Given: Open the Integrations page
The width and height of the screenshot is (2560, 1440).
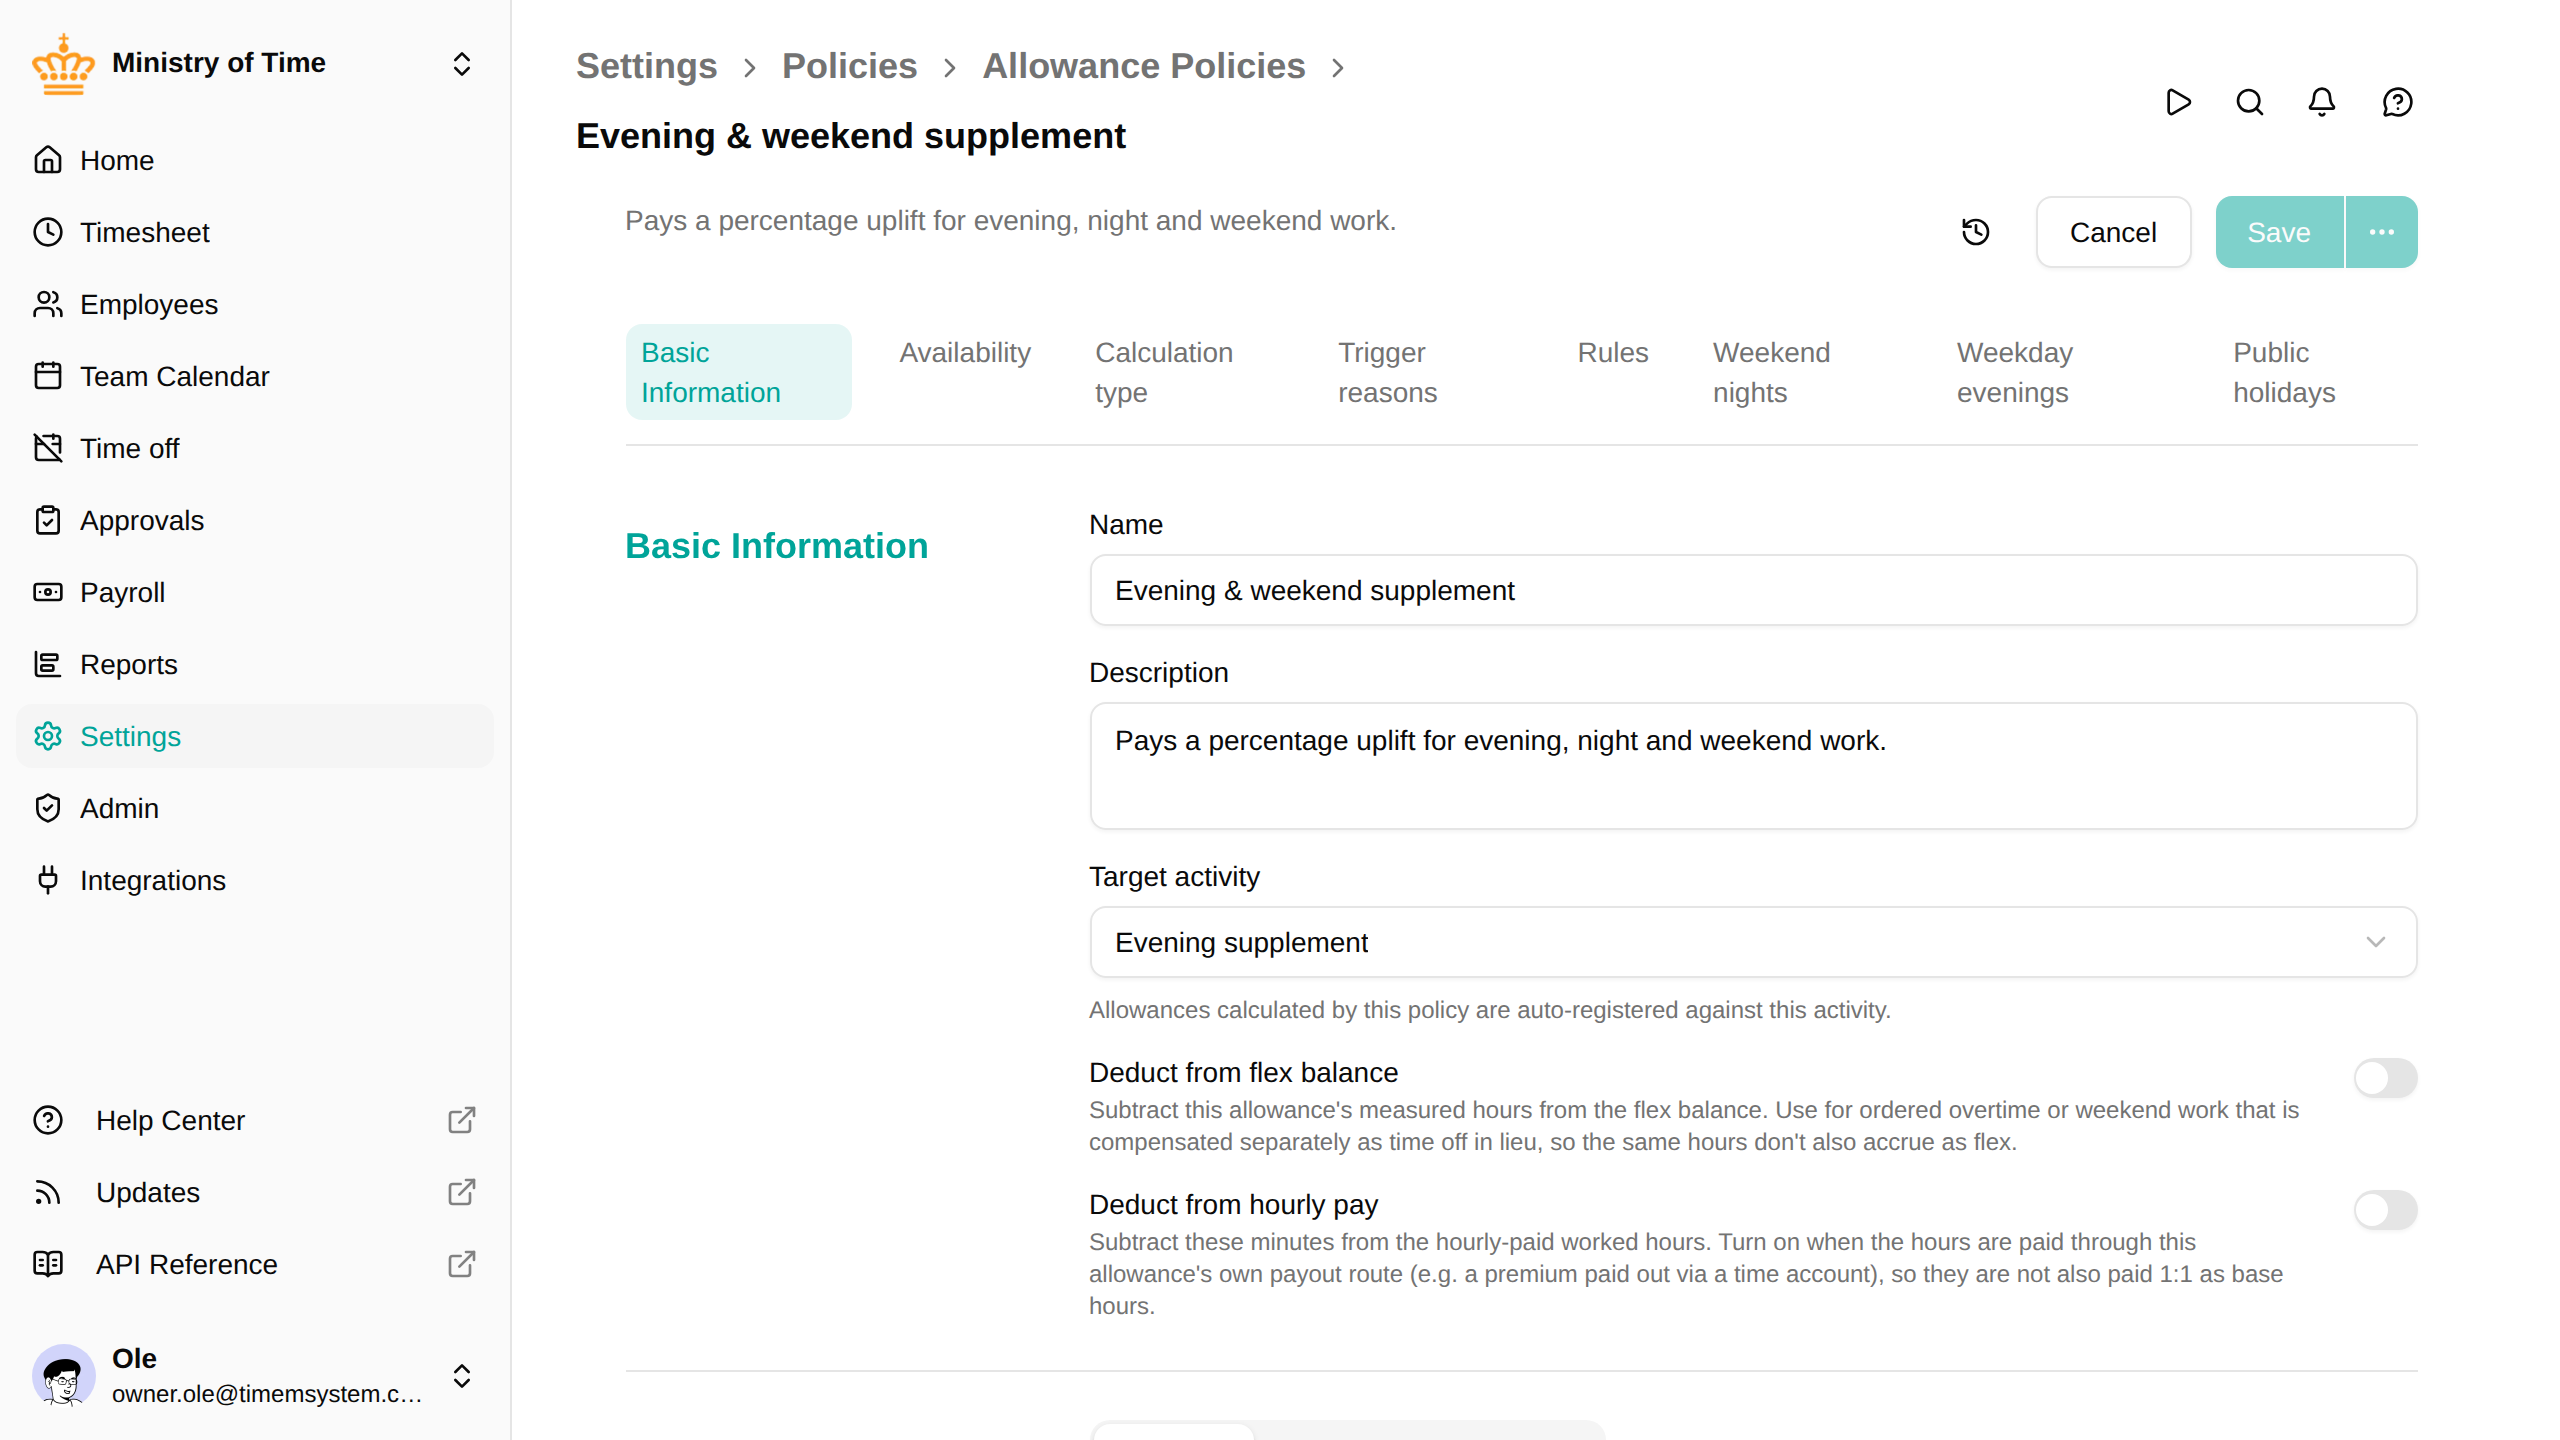Looking at the screenshot, I should pos(255,880).
